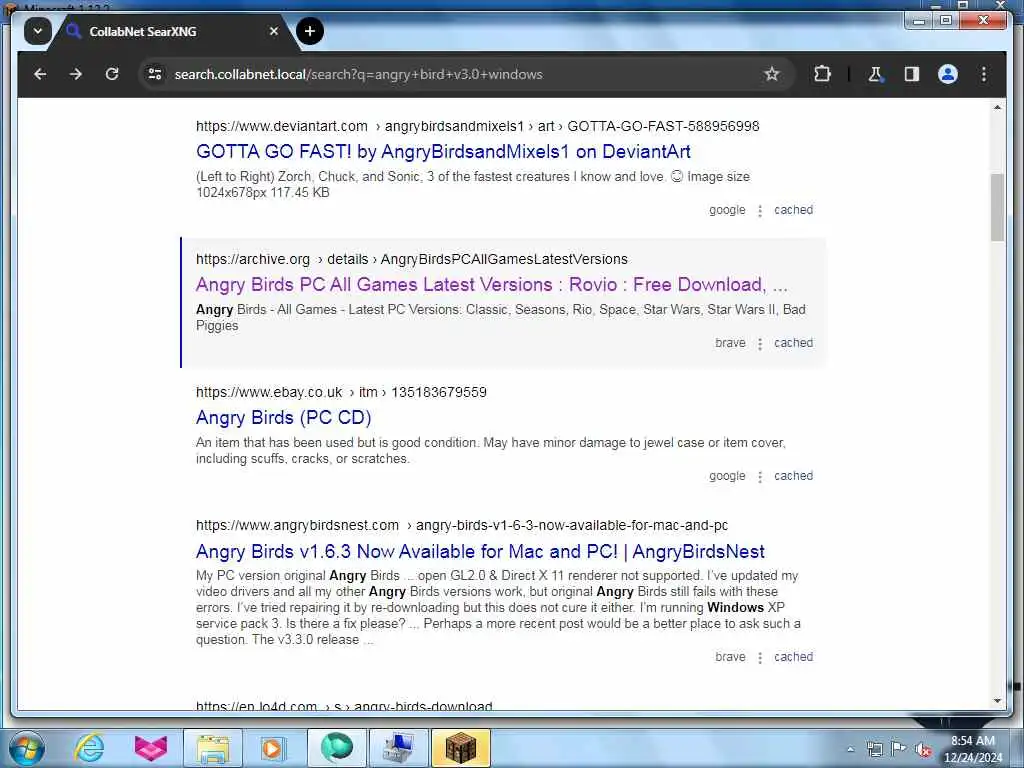The image size is (1024, 768).
Task: Click the browser back arrow
Action: pos(40,74)
